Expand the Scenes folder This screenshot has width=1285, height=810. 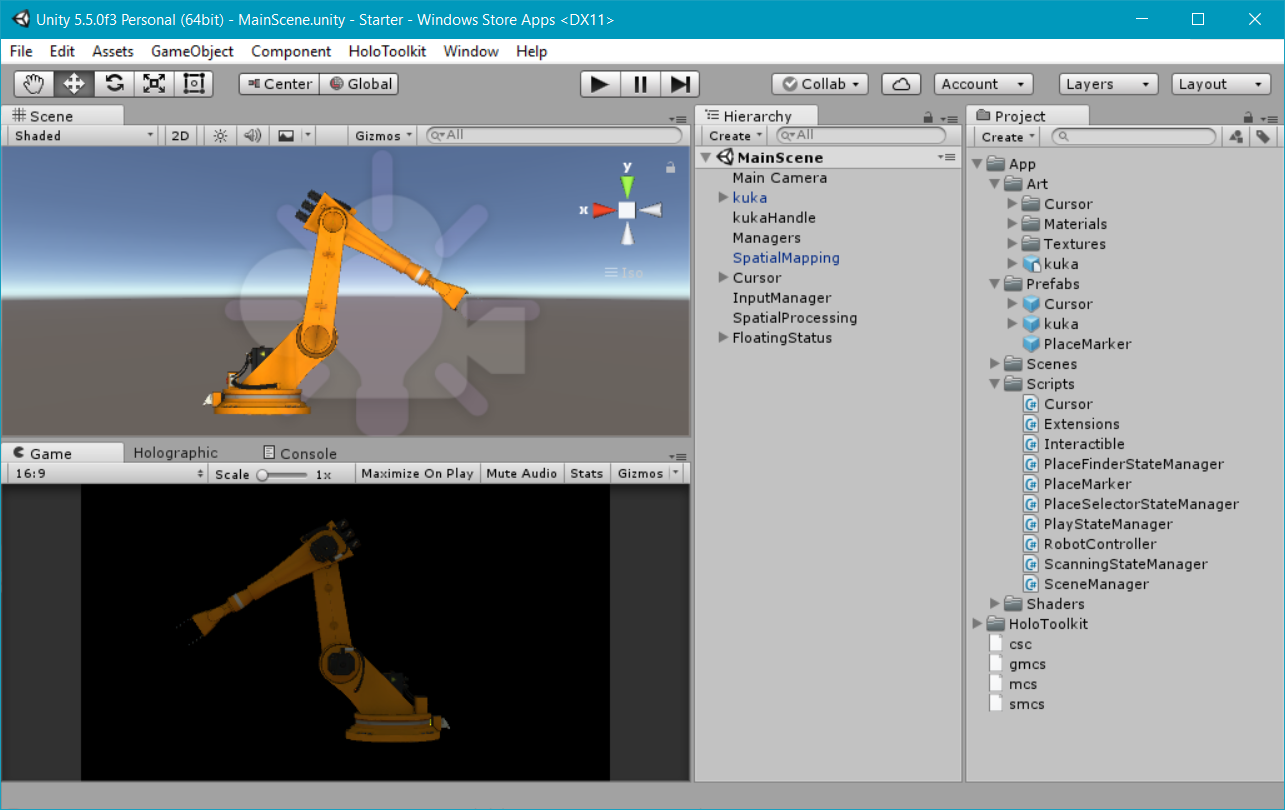click(x=995, y=364)
